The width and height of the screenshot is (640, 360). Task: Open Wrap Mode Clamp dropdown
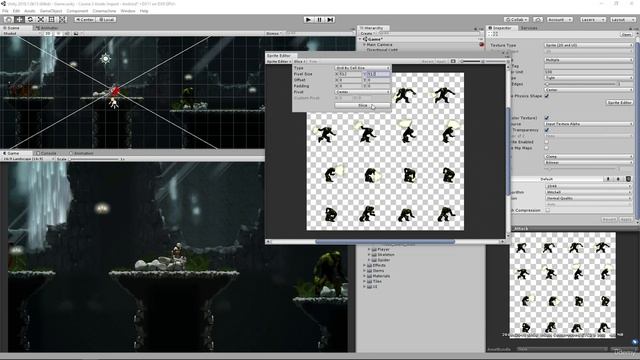point(588,157)
